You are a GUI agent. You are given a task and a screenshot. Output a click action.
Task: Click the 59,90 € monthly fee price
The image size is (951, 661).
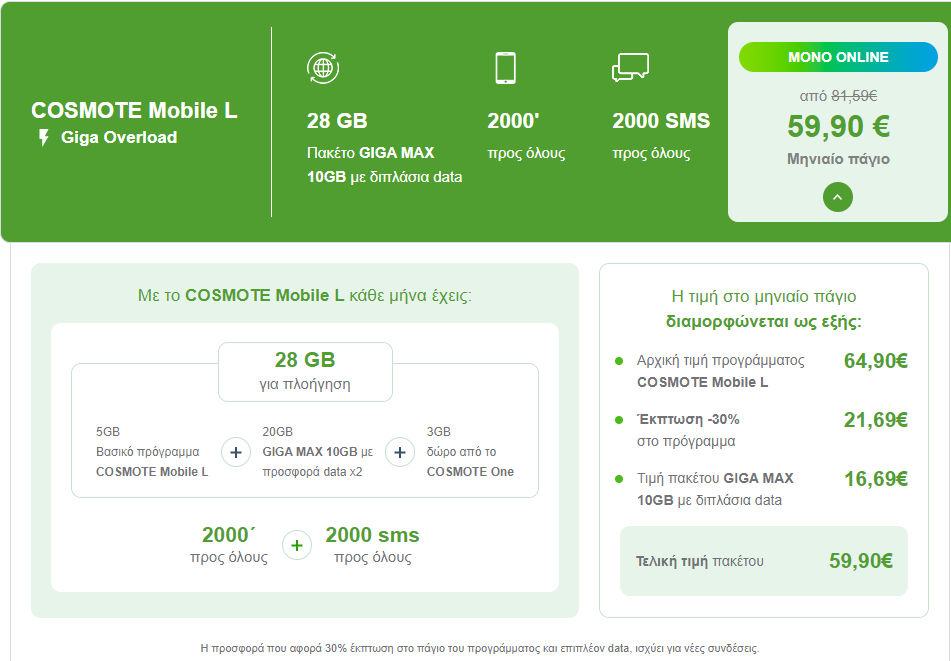click(838, 126)
